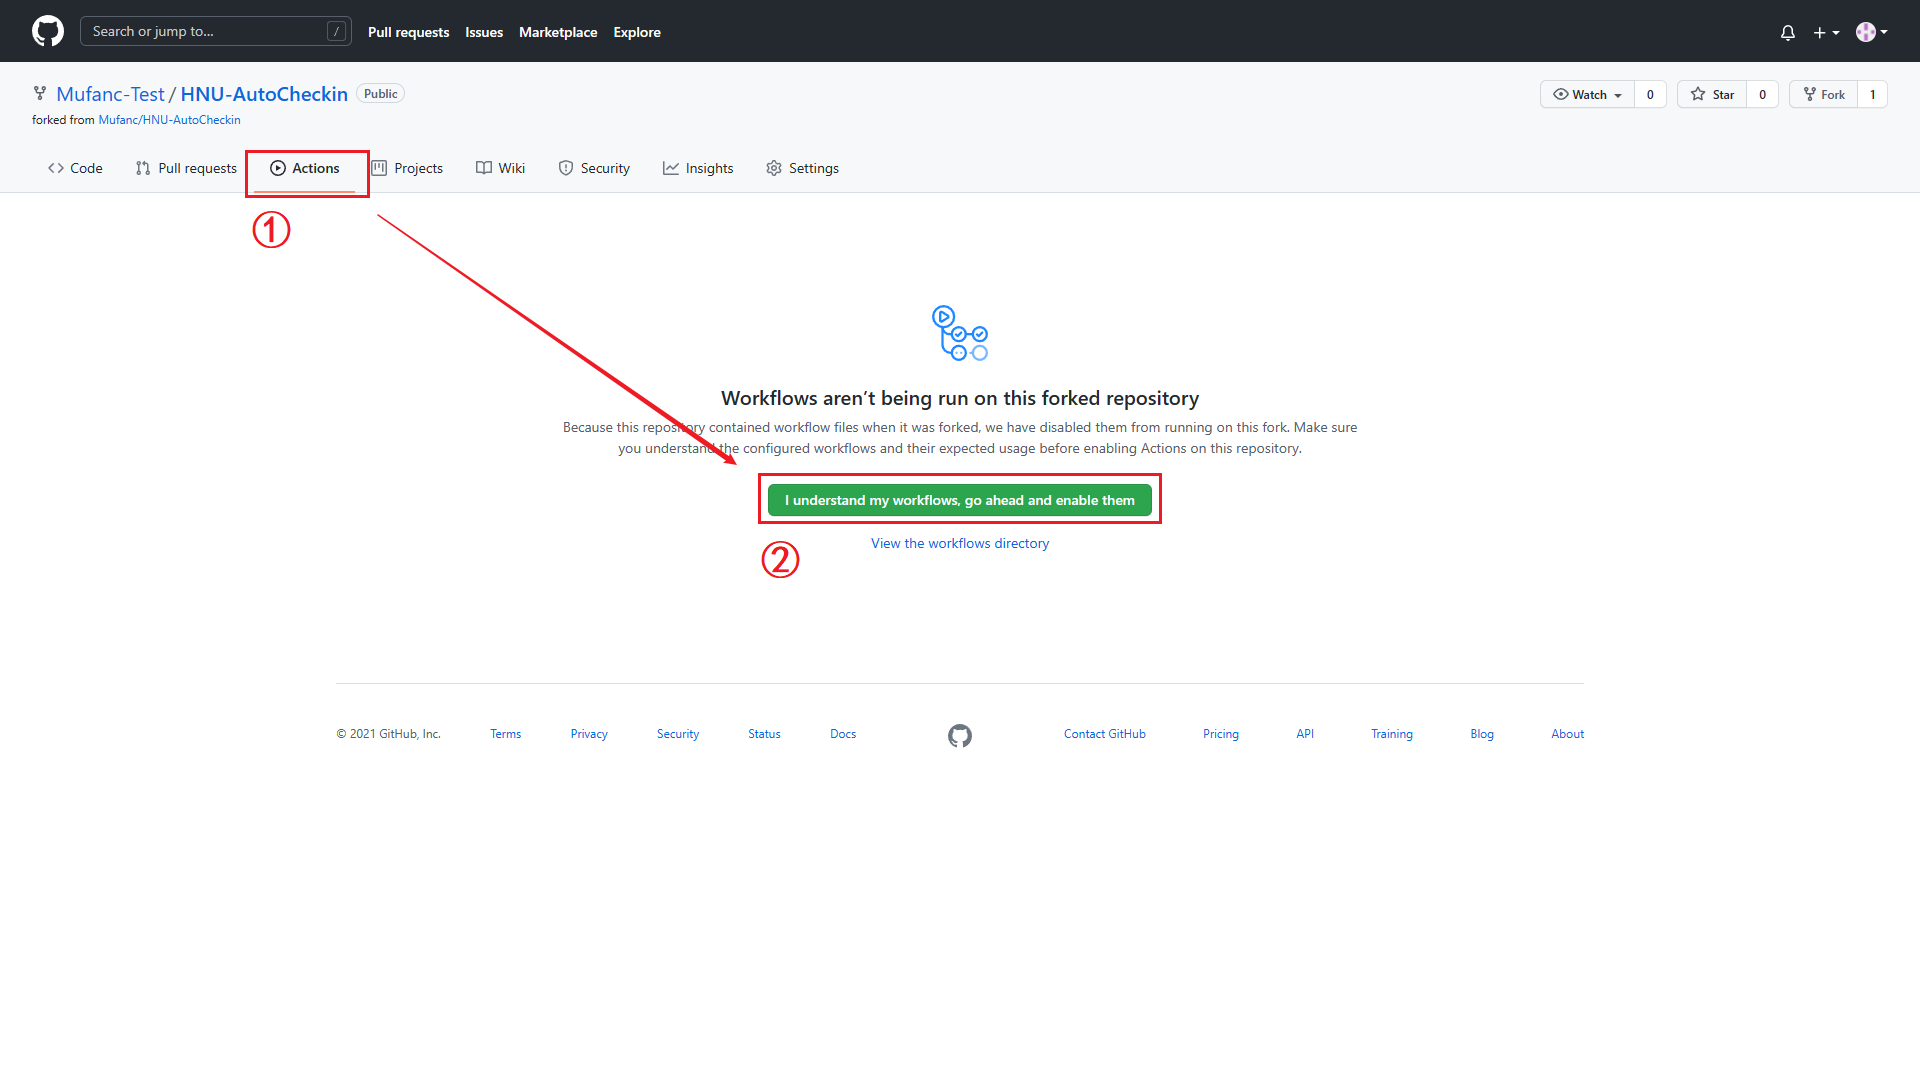Fork the repository
Image resolution: width=1920 pixels, height=1080 pixels.
pyautogui.click(x=1824, y=94)
